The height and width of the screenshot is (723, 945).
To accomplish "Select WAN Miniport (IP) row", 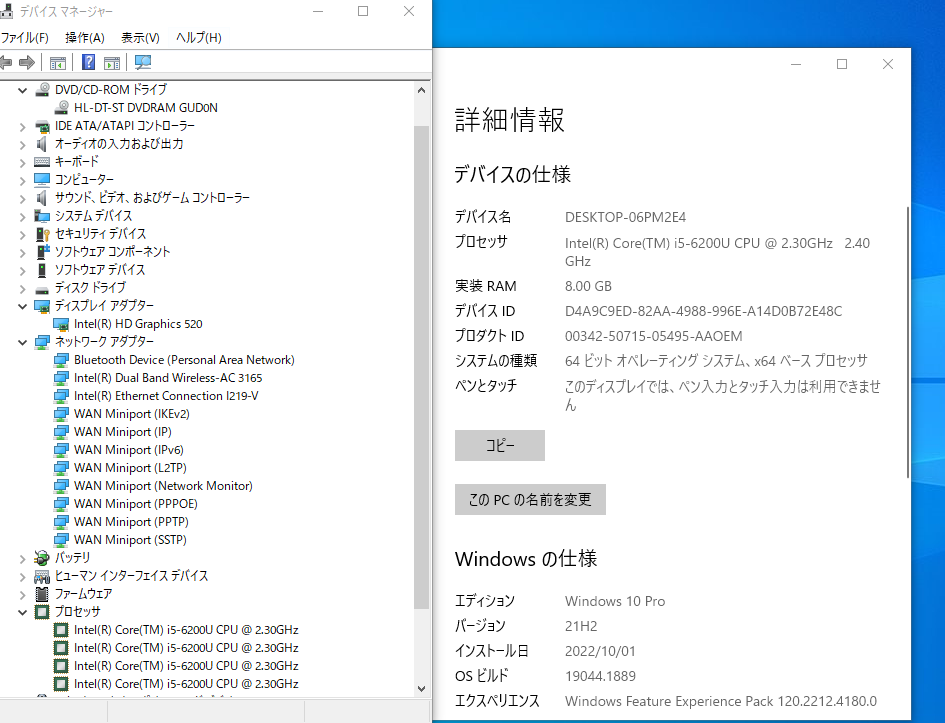I will click(x=123, y=432).
